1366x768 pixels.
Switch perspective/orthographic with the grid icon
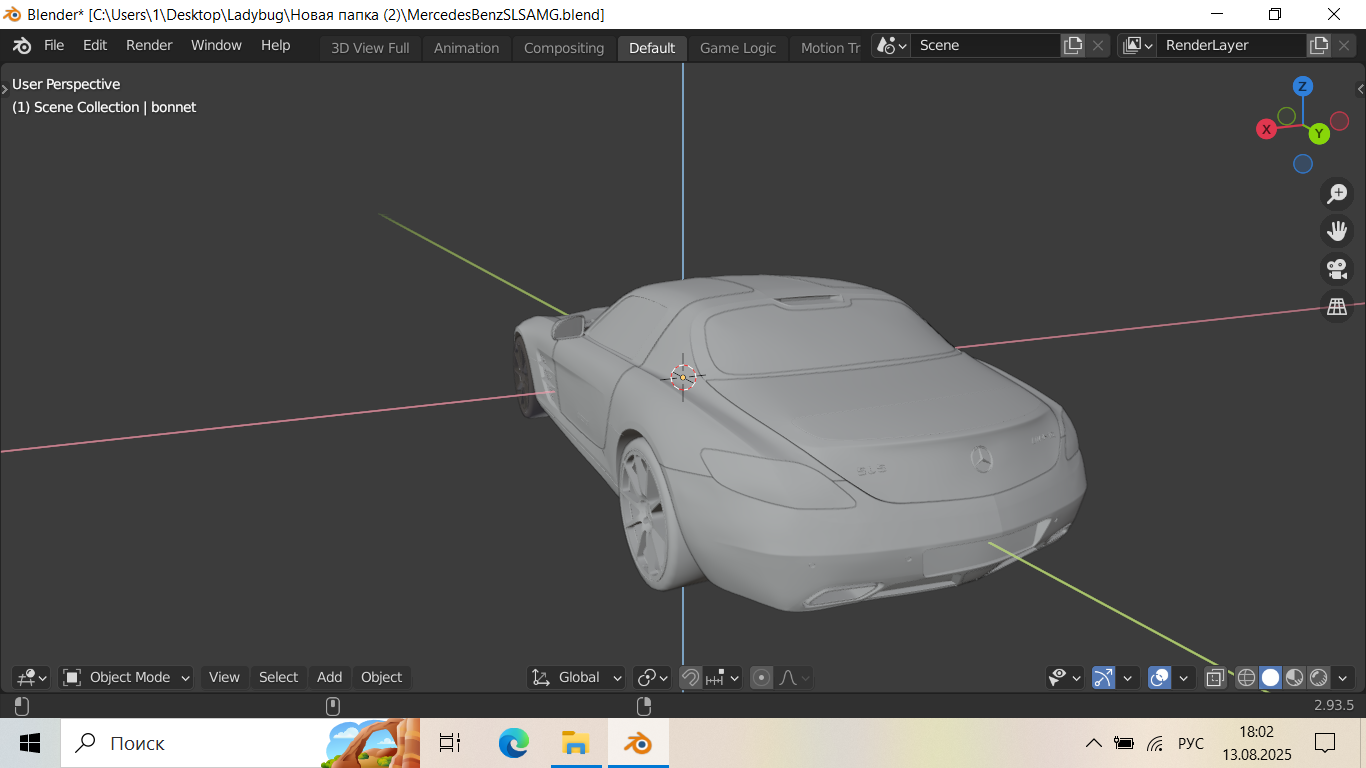(1337, 307)
